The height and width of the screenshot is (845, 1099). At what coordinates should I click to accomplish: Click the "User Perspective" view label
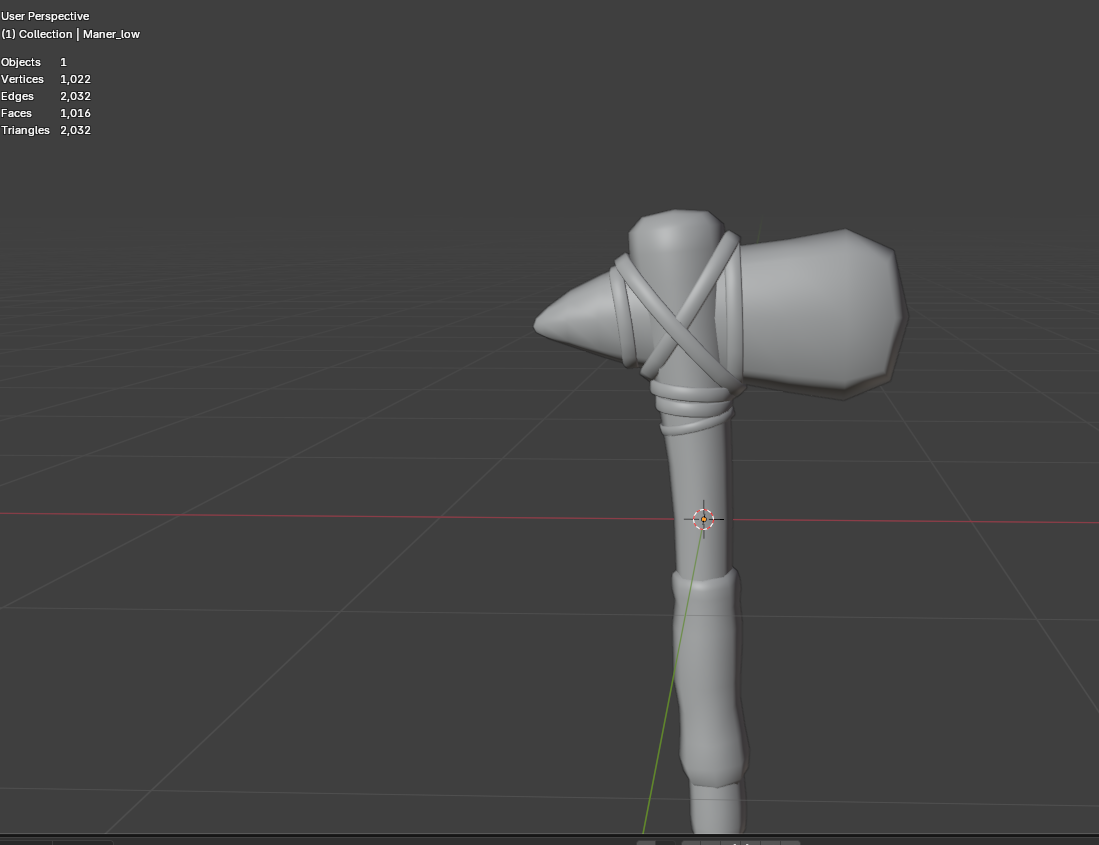pos(45,16)
